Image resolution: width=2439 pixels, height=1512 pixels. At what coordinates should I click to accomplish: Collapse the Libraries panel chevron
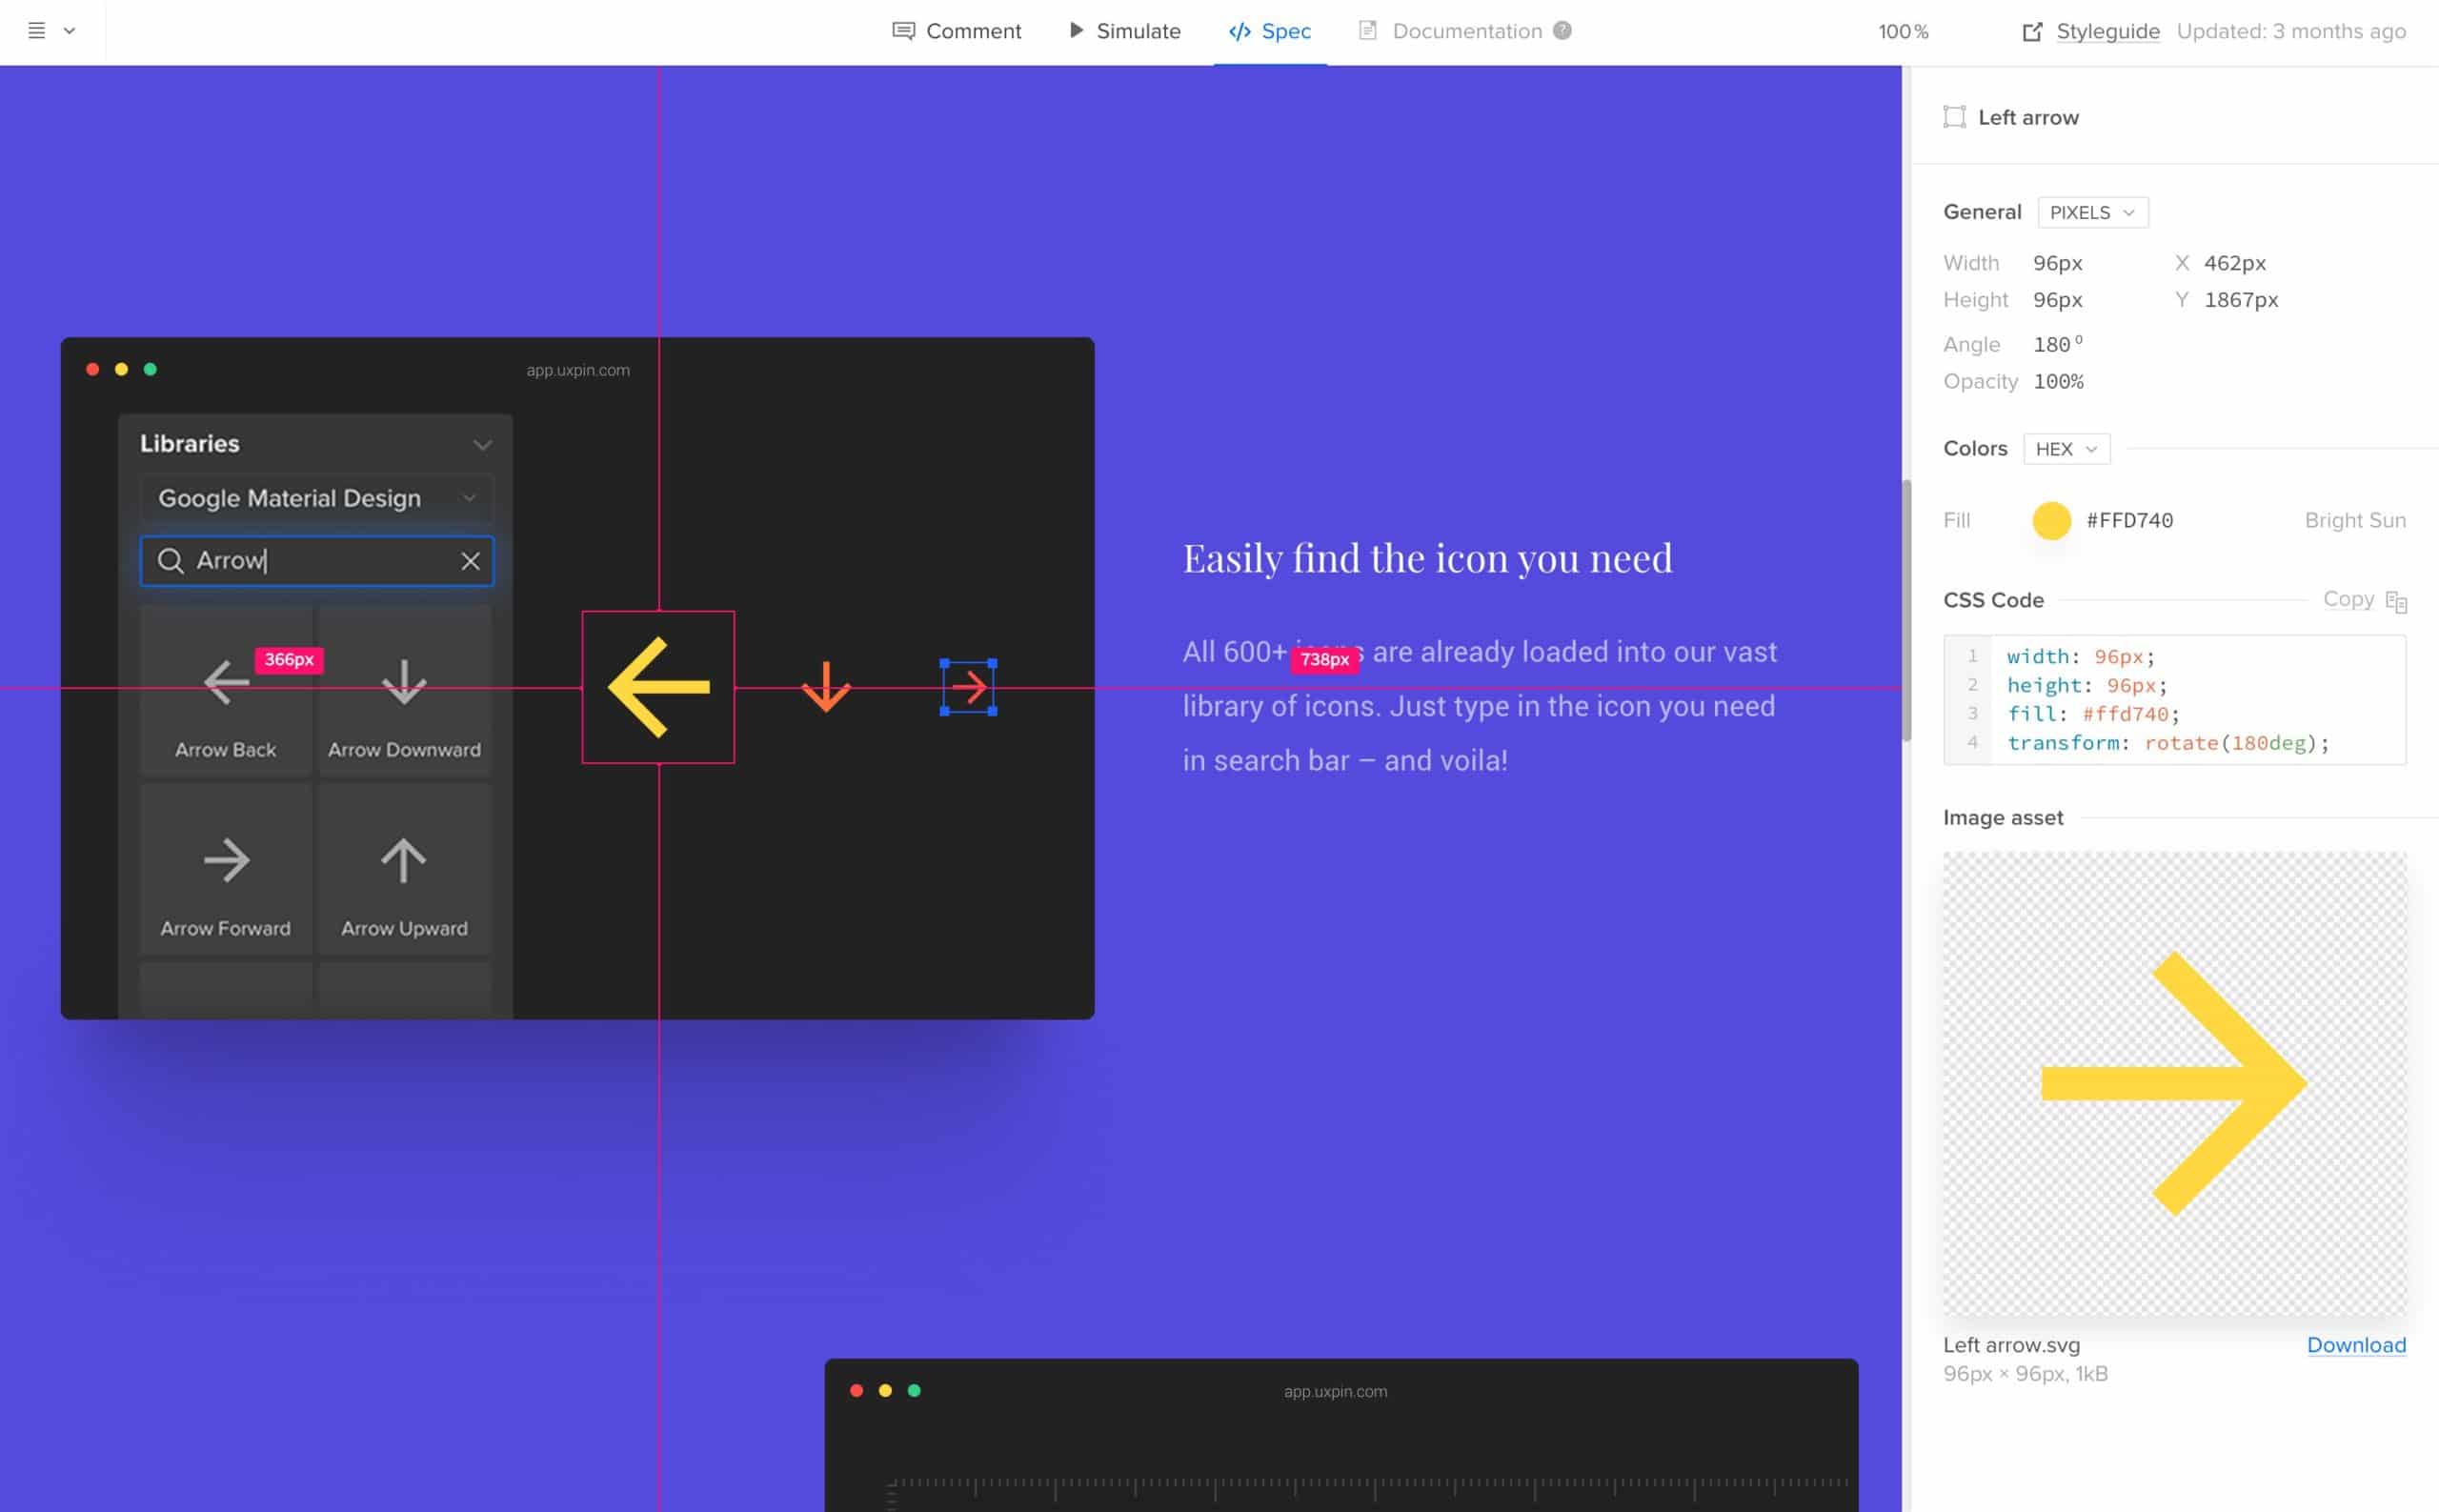[482, 445]
